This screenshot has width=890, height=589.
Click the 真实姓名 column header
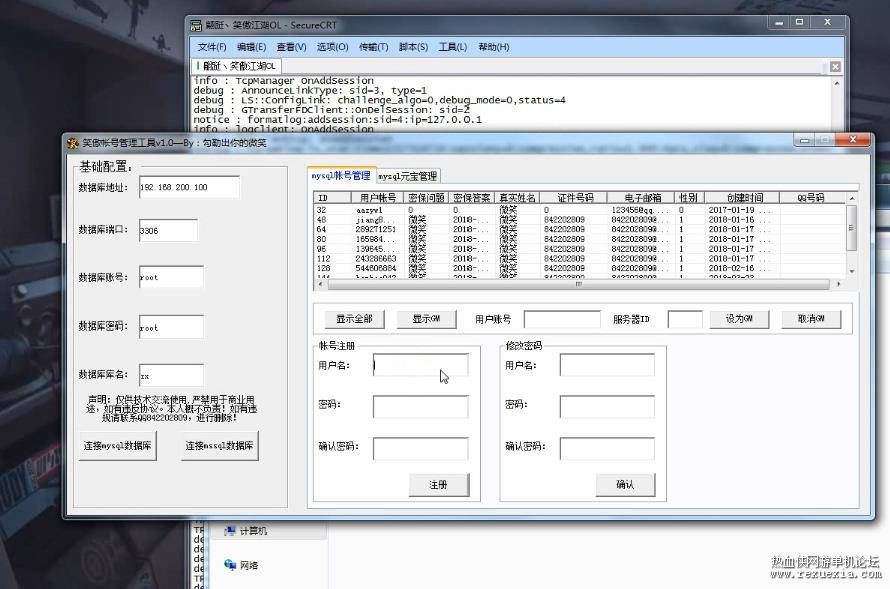(x=517, y=198)
